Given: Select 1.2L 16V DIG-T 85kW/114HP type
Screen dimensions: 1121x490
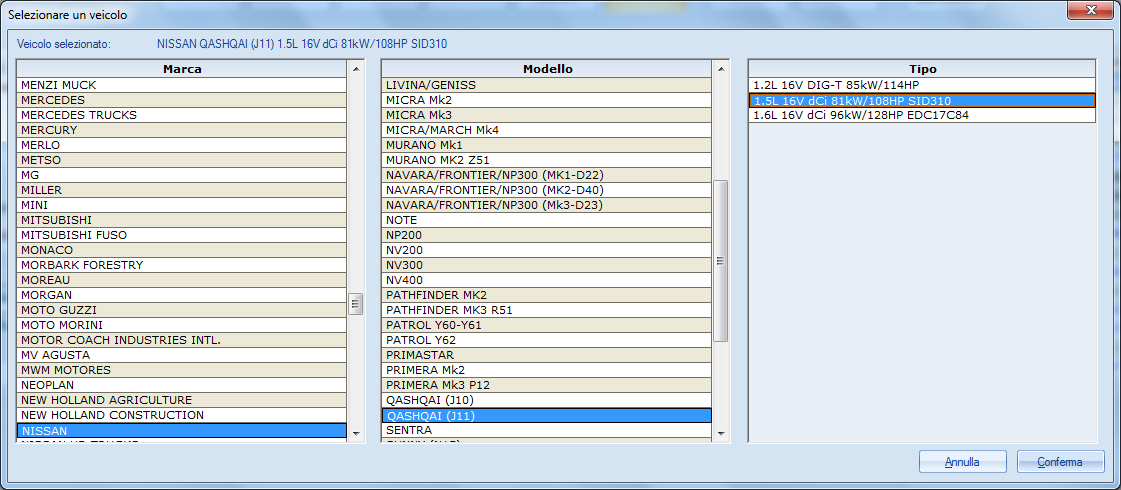Looking at the screenshot, I should tap(922, 85).
